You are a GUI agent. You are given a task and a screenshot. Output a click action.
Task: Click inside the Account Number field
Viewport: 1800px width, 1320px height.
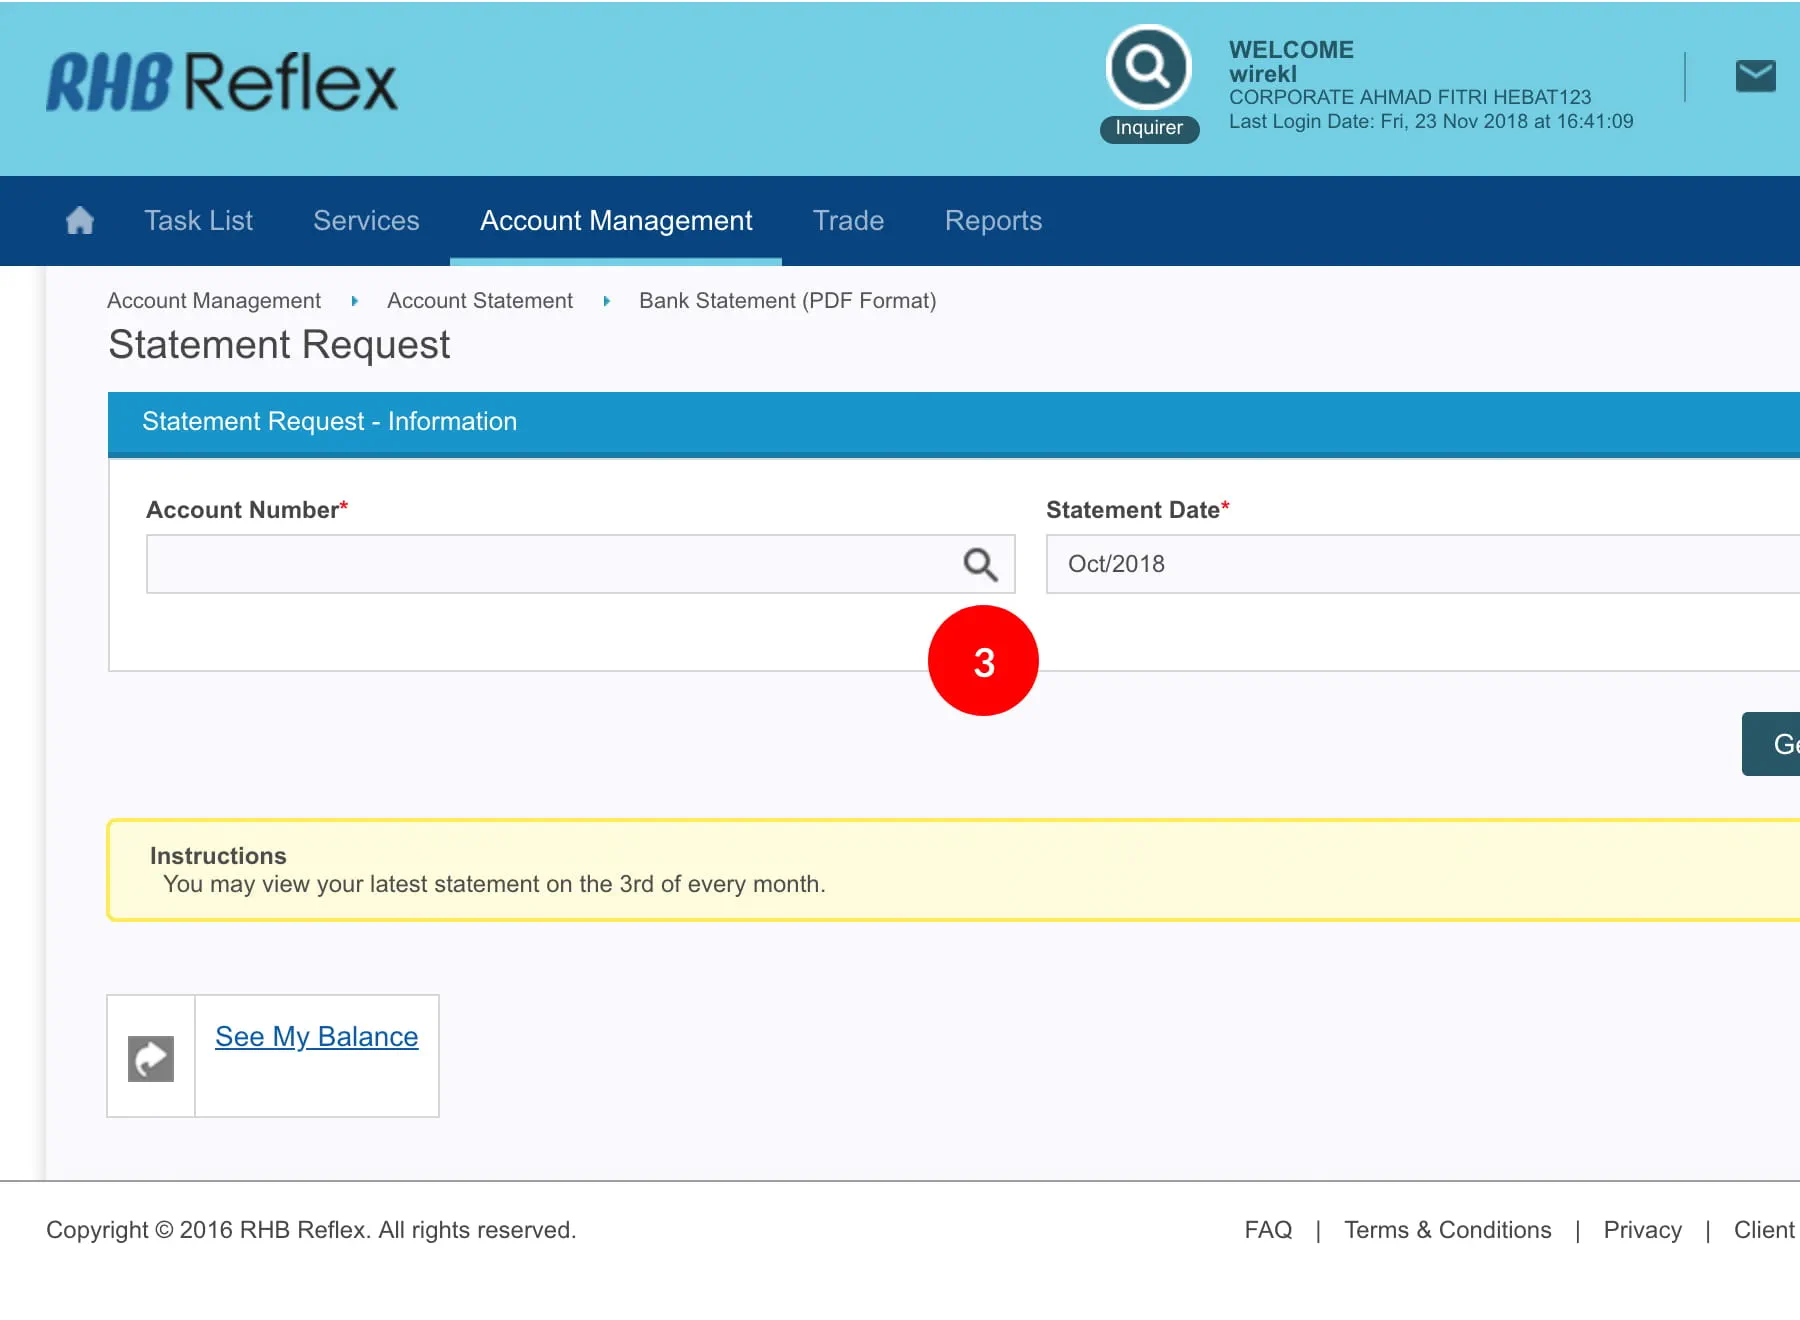tap(550, 564)
